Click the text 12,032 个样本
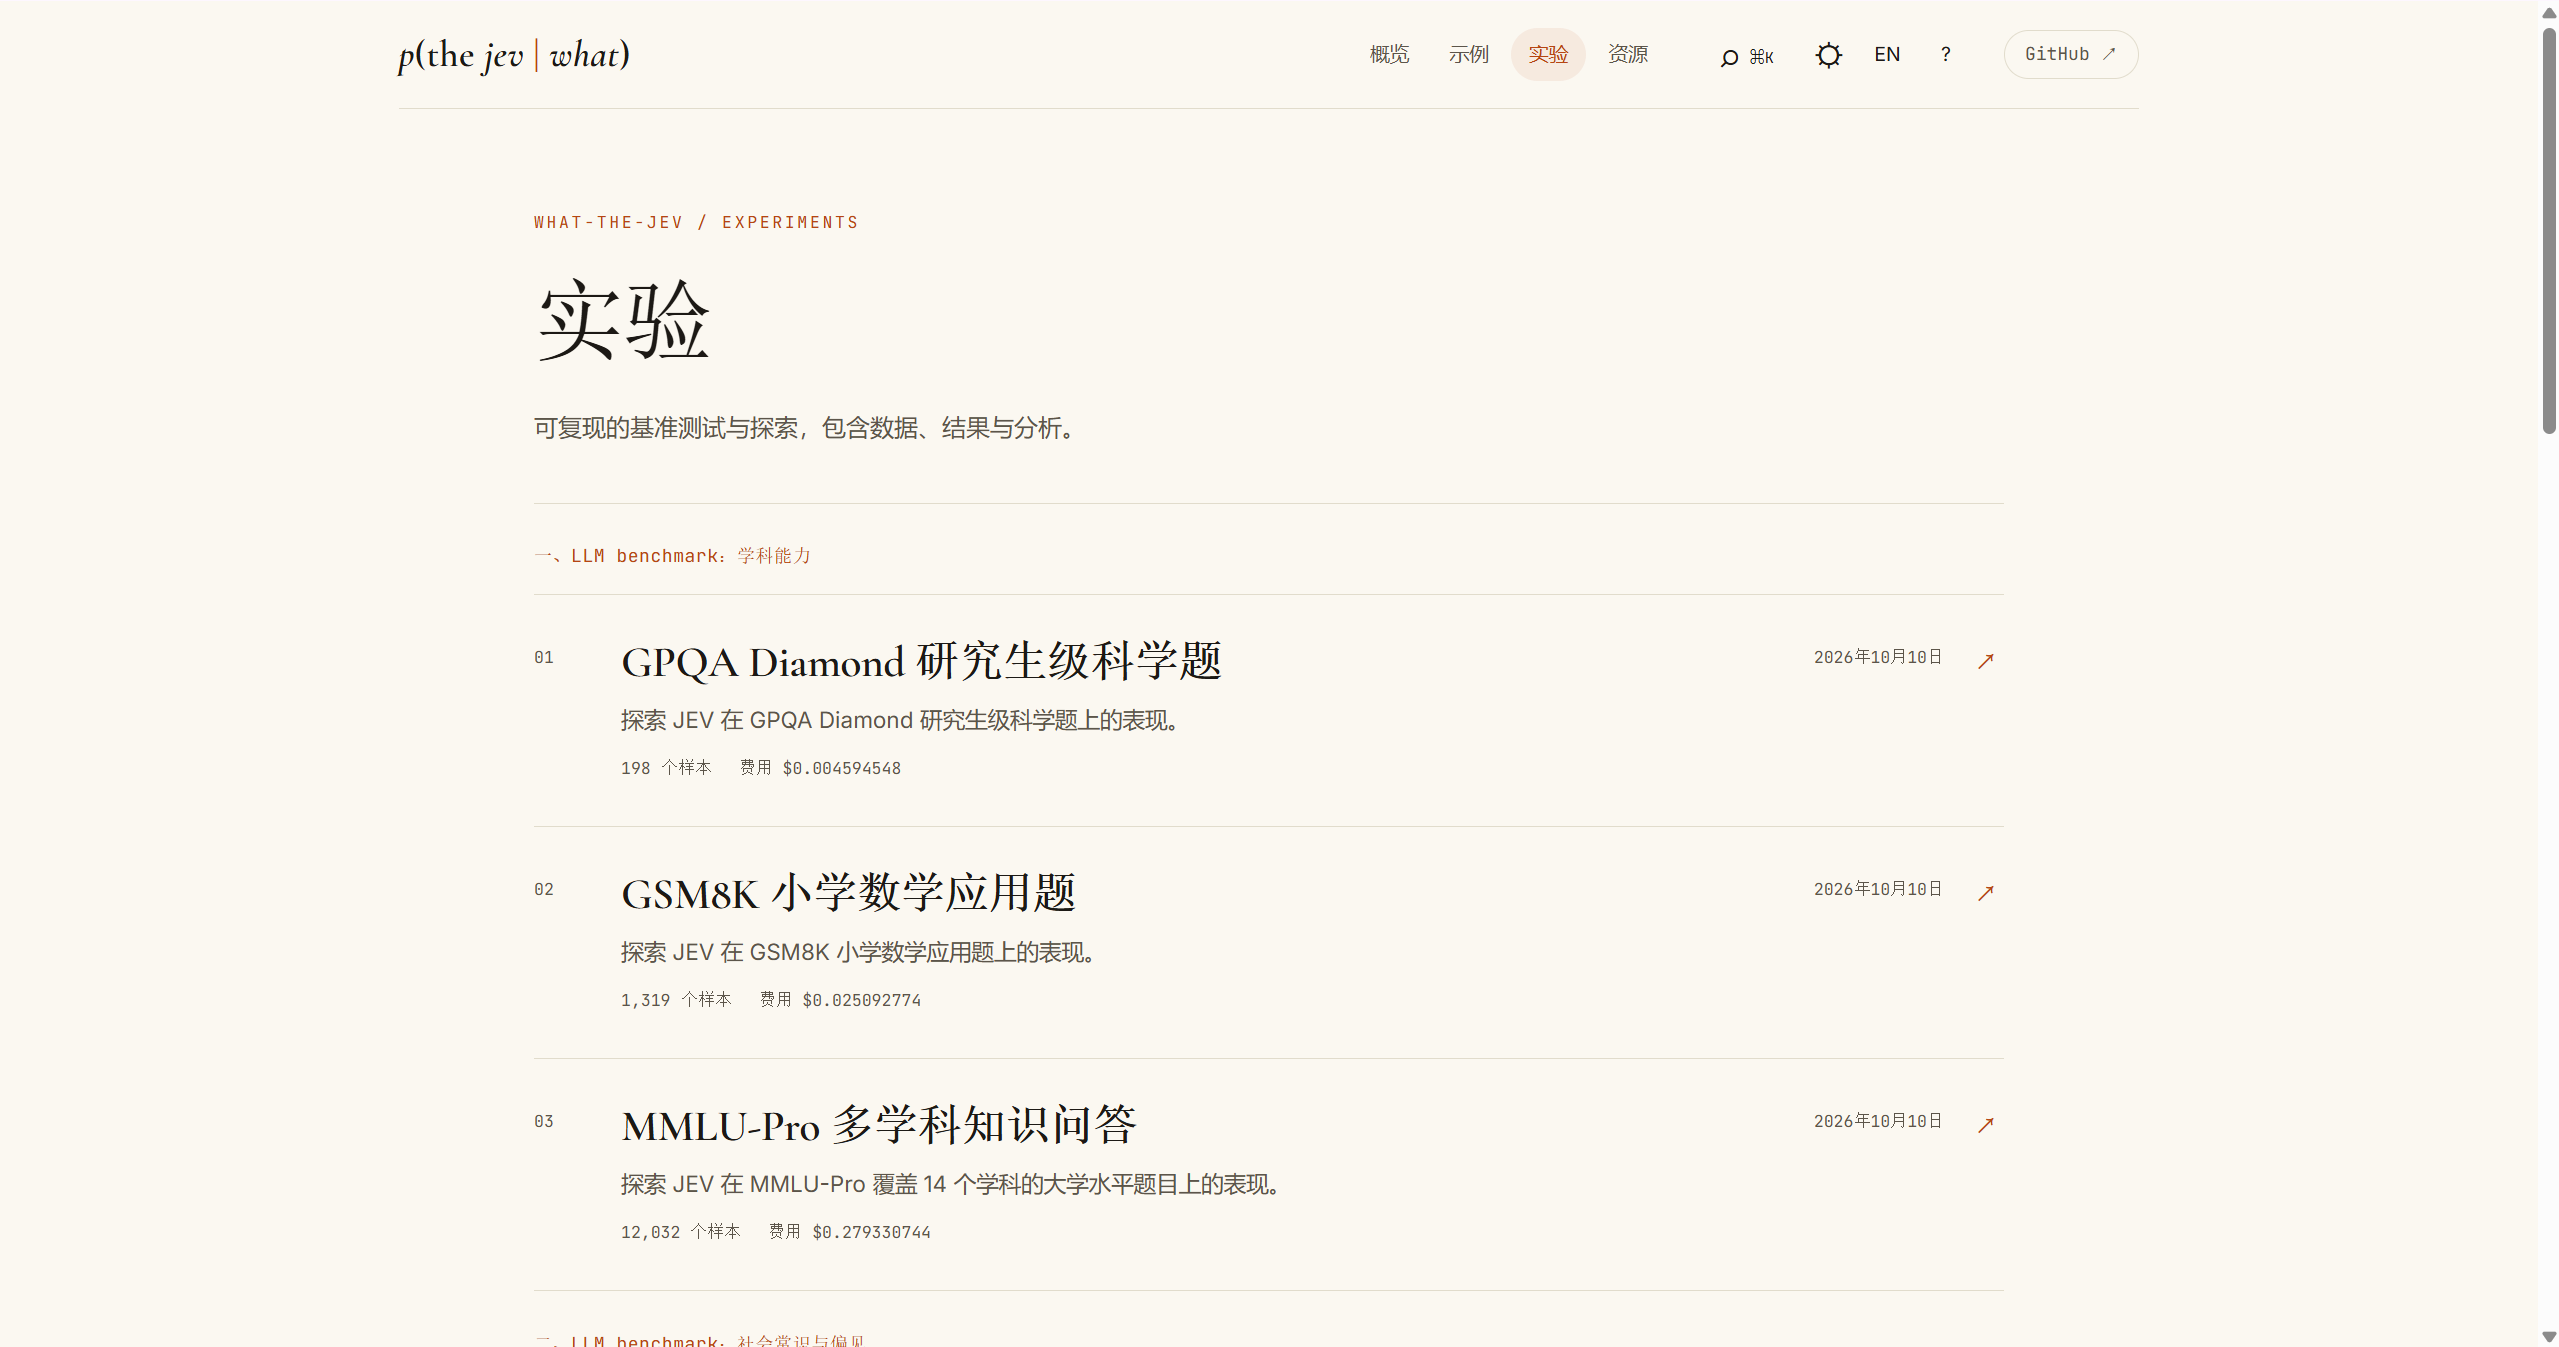This screenshot has width=2559, height=1347. [x=681, y=1232]
